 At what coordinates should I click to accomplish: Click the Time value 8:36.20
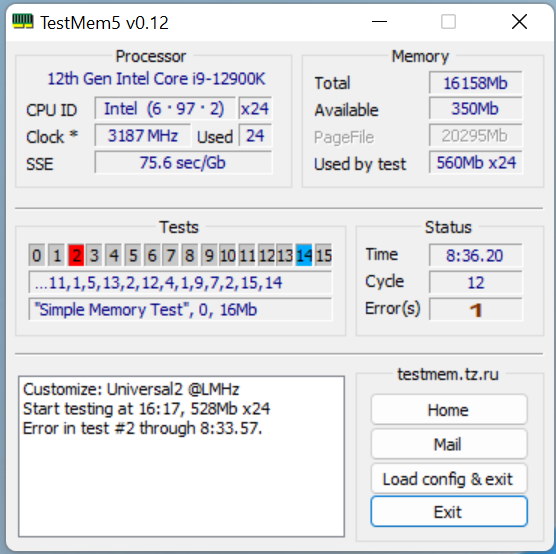(475, 255)
